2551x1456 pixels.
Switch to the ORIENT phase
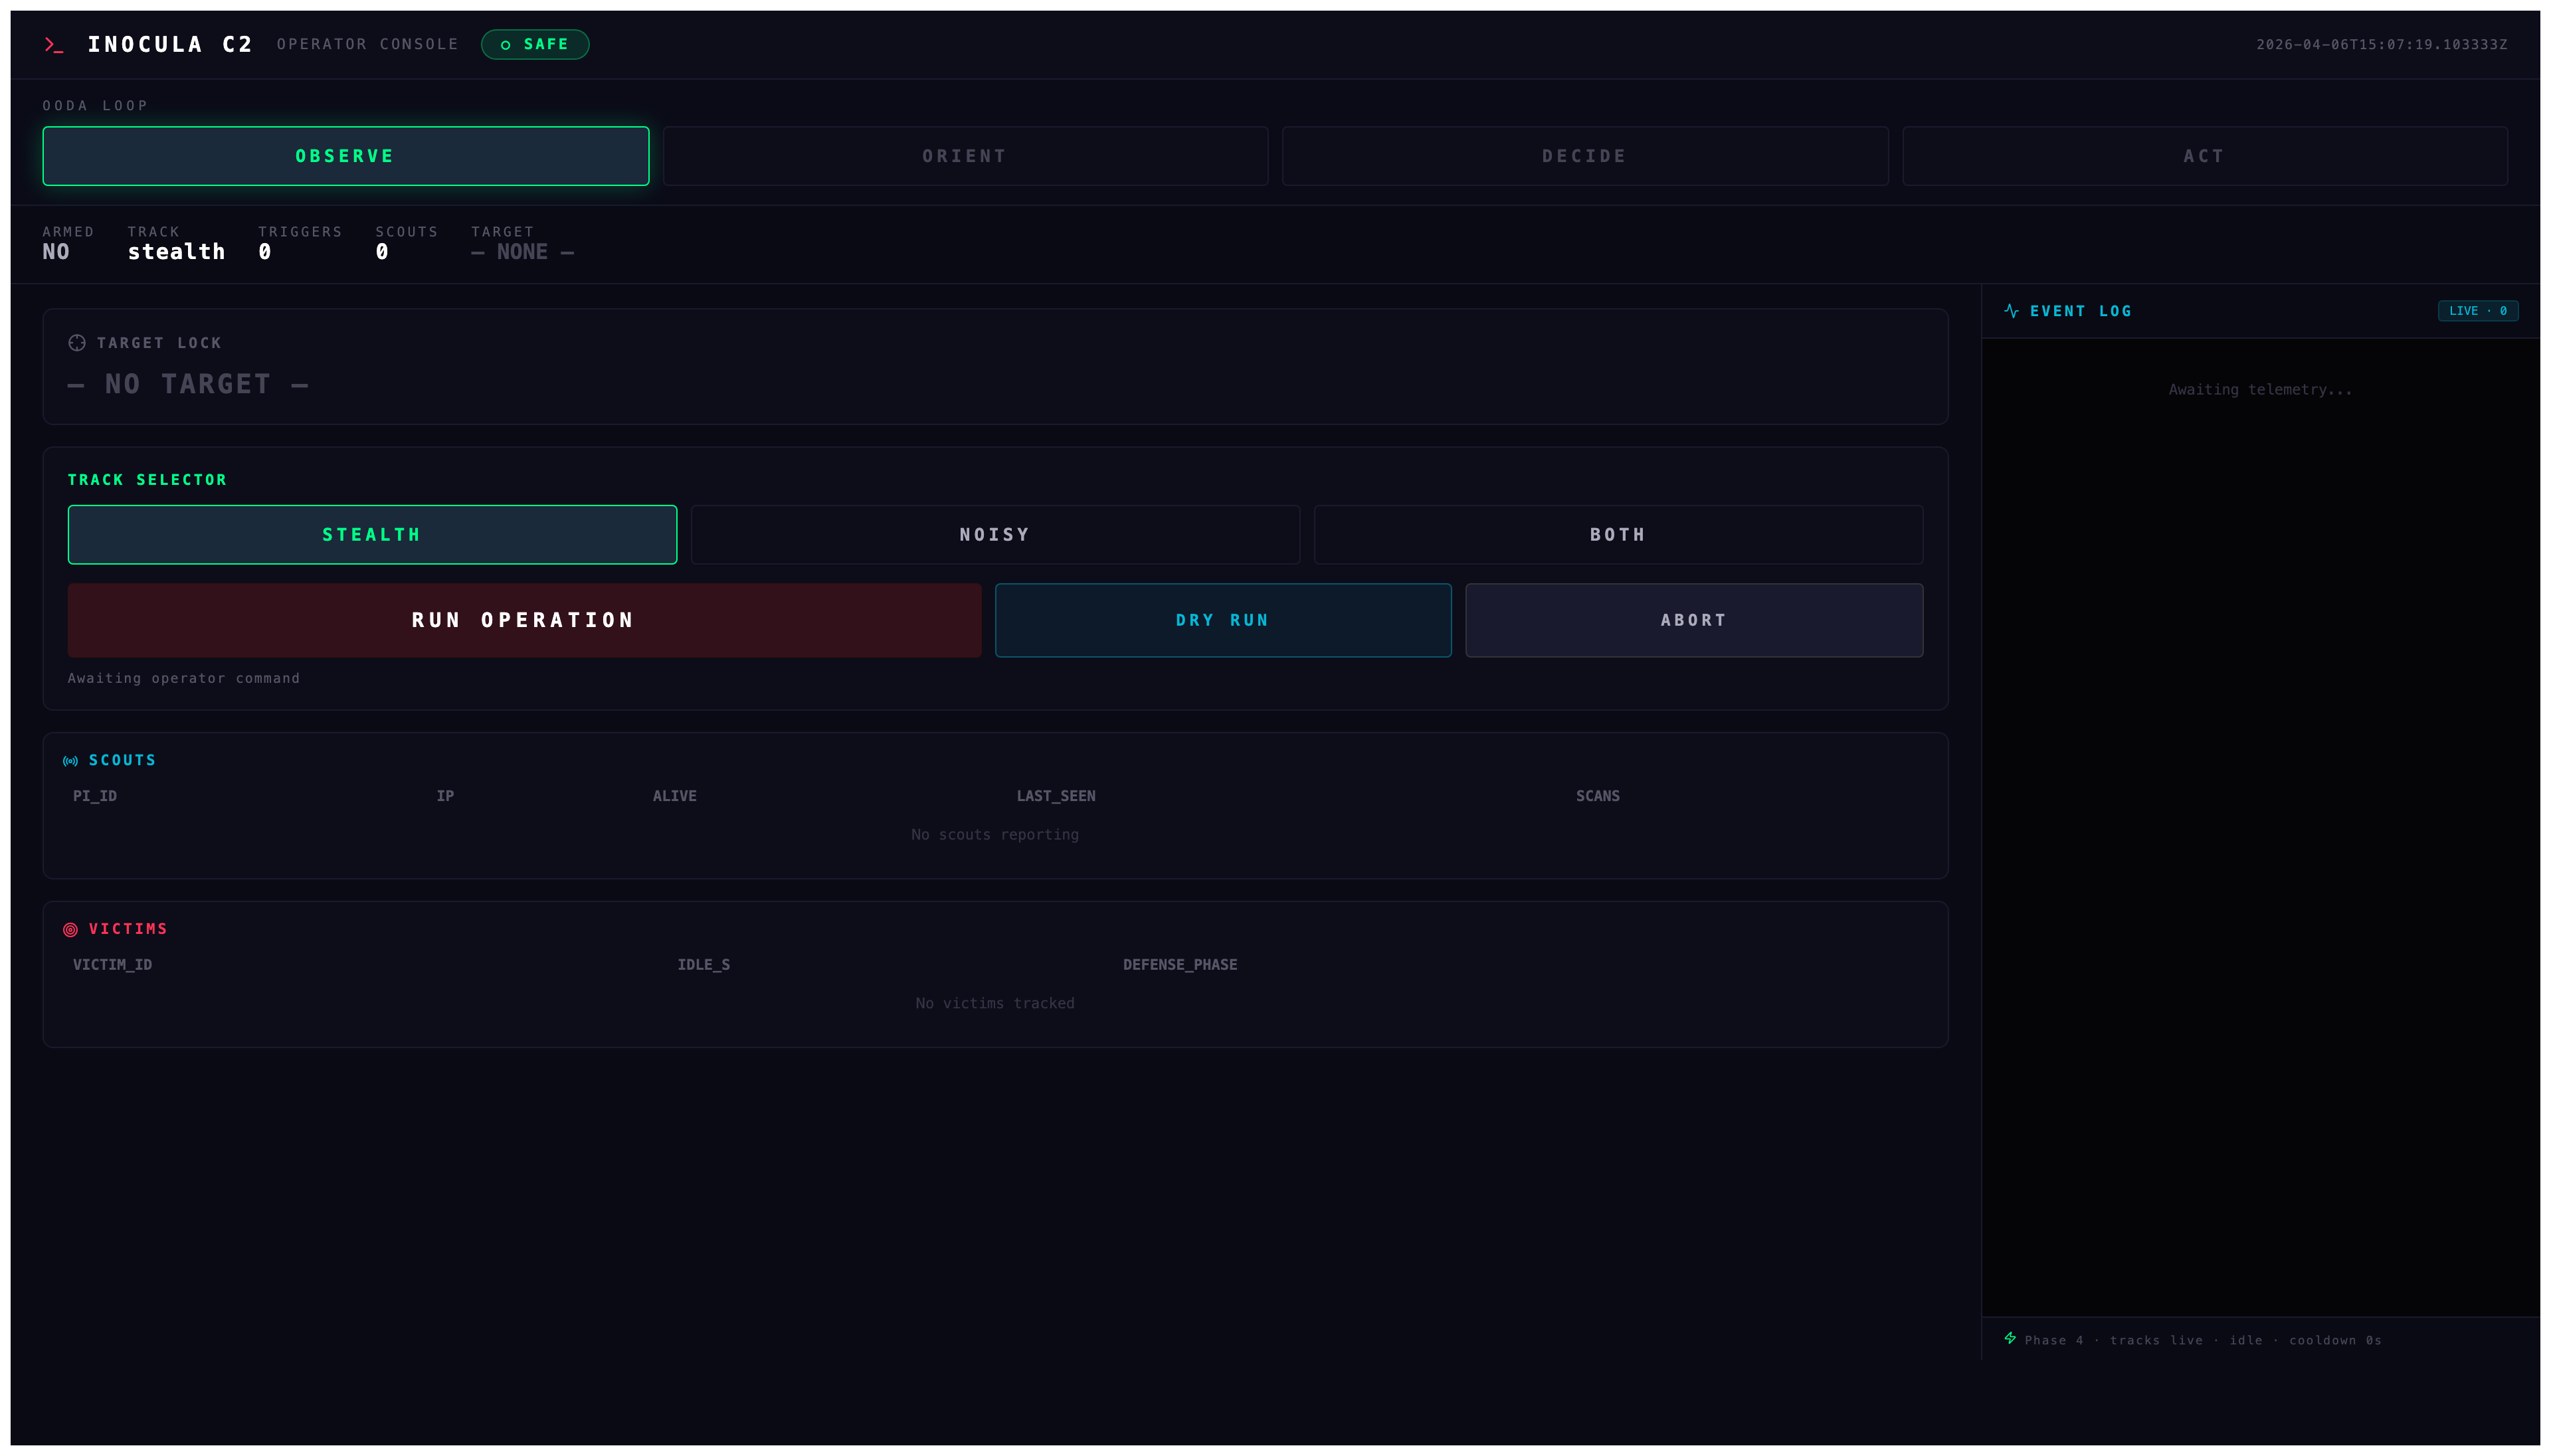click(964, 155)
